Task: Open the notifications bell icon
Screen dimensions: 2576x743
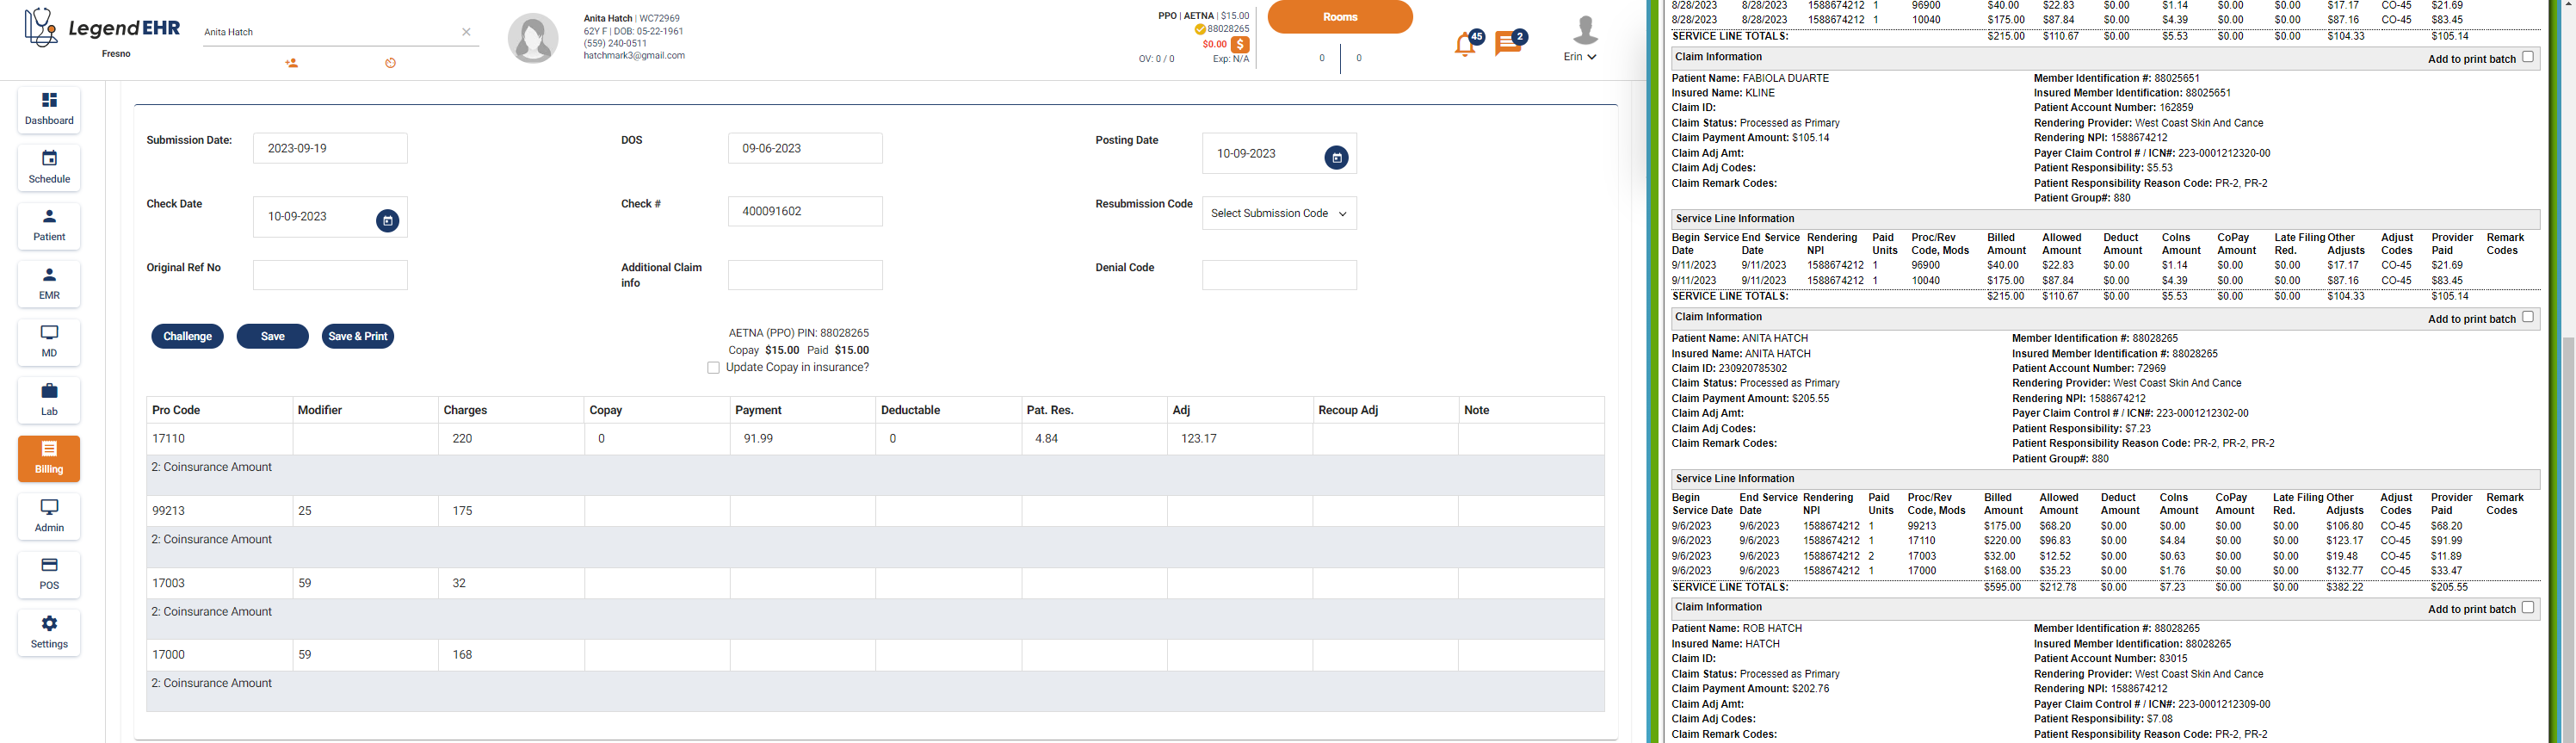Action: (x=1465, y=45)
